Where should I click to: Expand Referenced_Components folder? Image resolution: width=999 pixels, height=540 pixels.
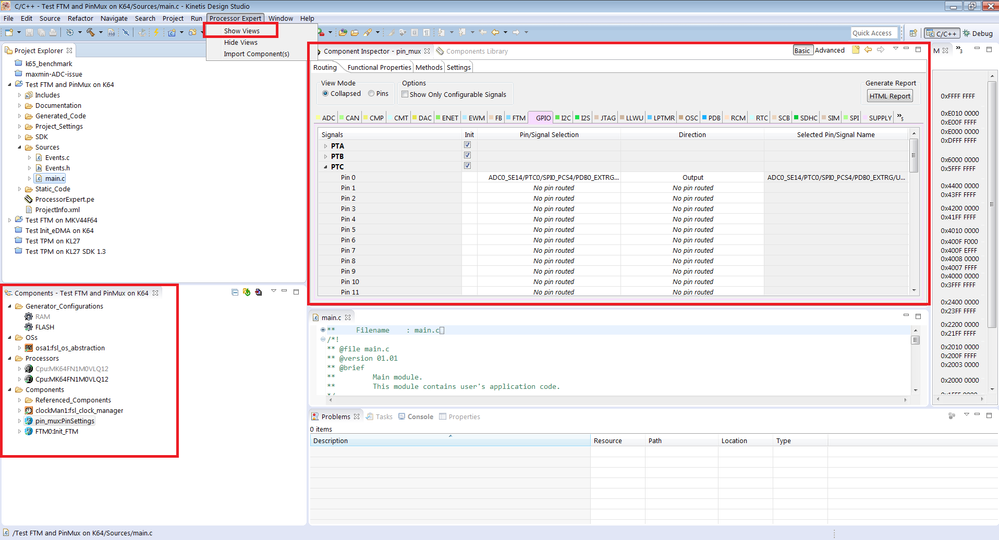pos(20,400)
